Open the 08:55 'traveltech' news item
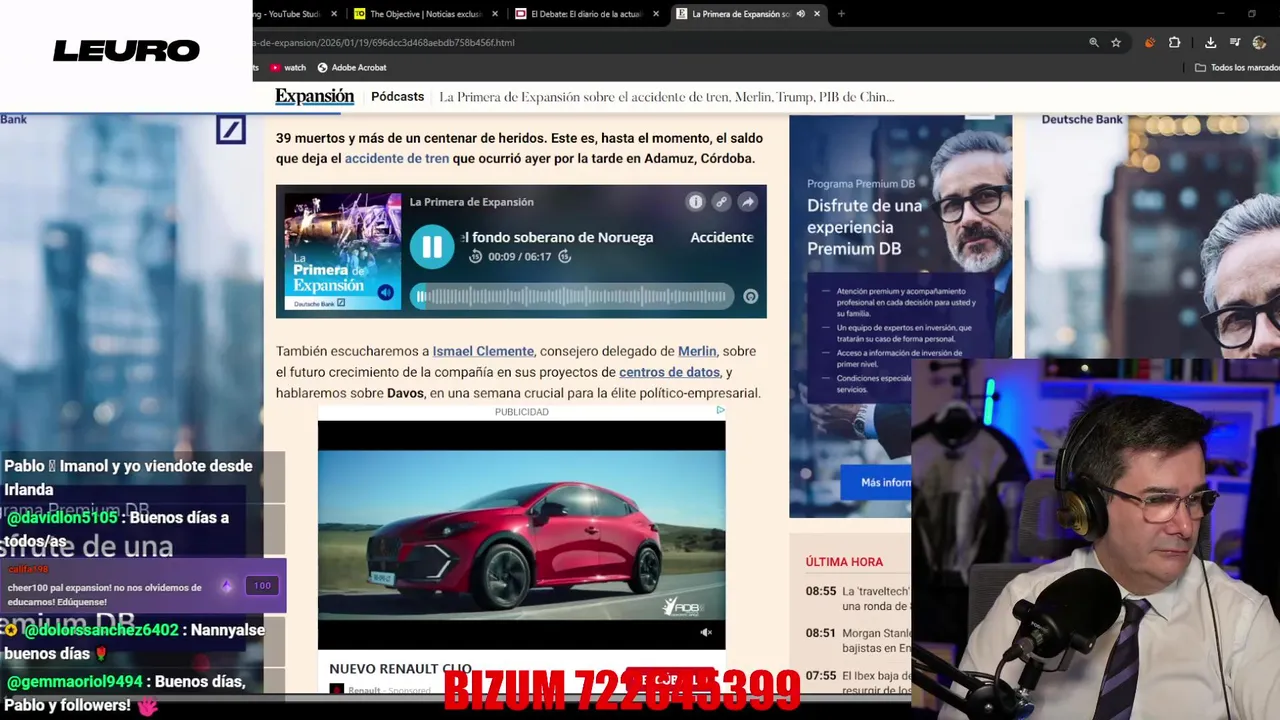This screenshot has height=720, width=1280. pyautogui.click(x=877, y=598)
